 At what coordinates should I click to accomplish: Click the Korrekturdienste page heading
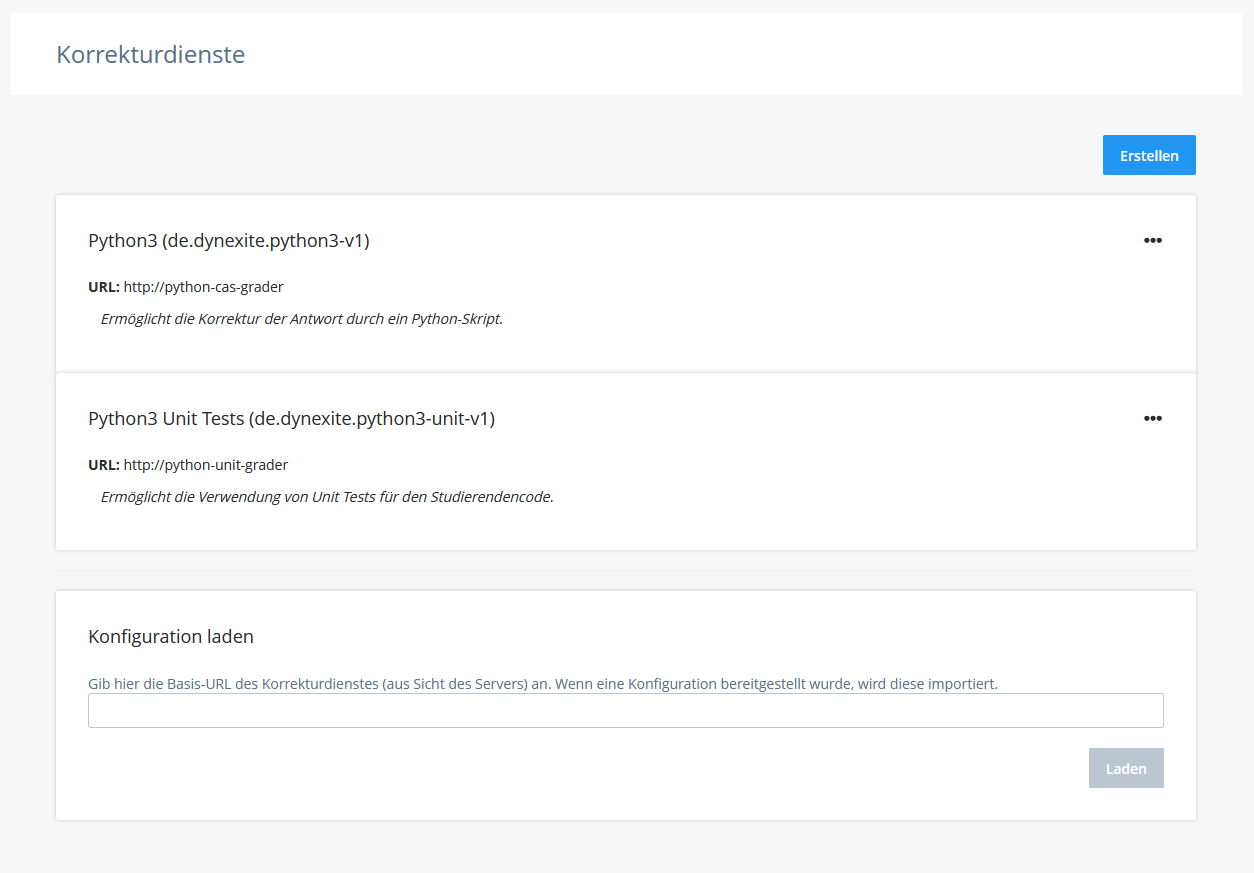click(x=151, y=54)
